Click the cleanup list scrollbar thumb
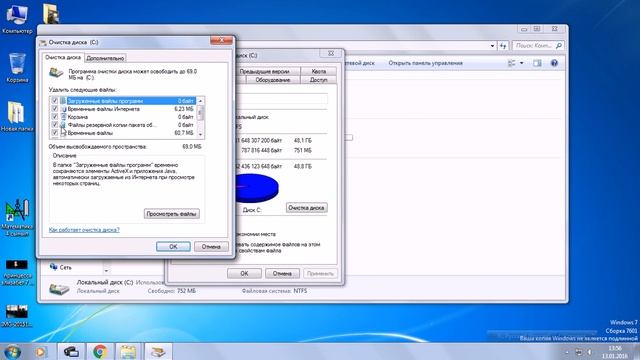Viewport: 640px width, 360px height. (x=200, y=113)
